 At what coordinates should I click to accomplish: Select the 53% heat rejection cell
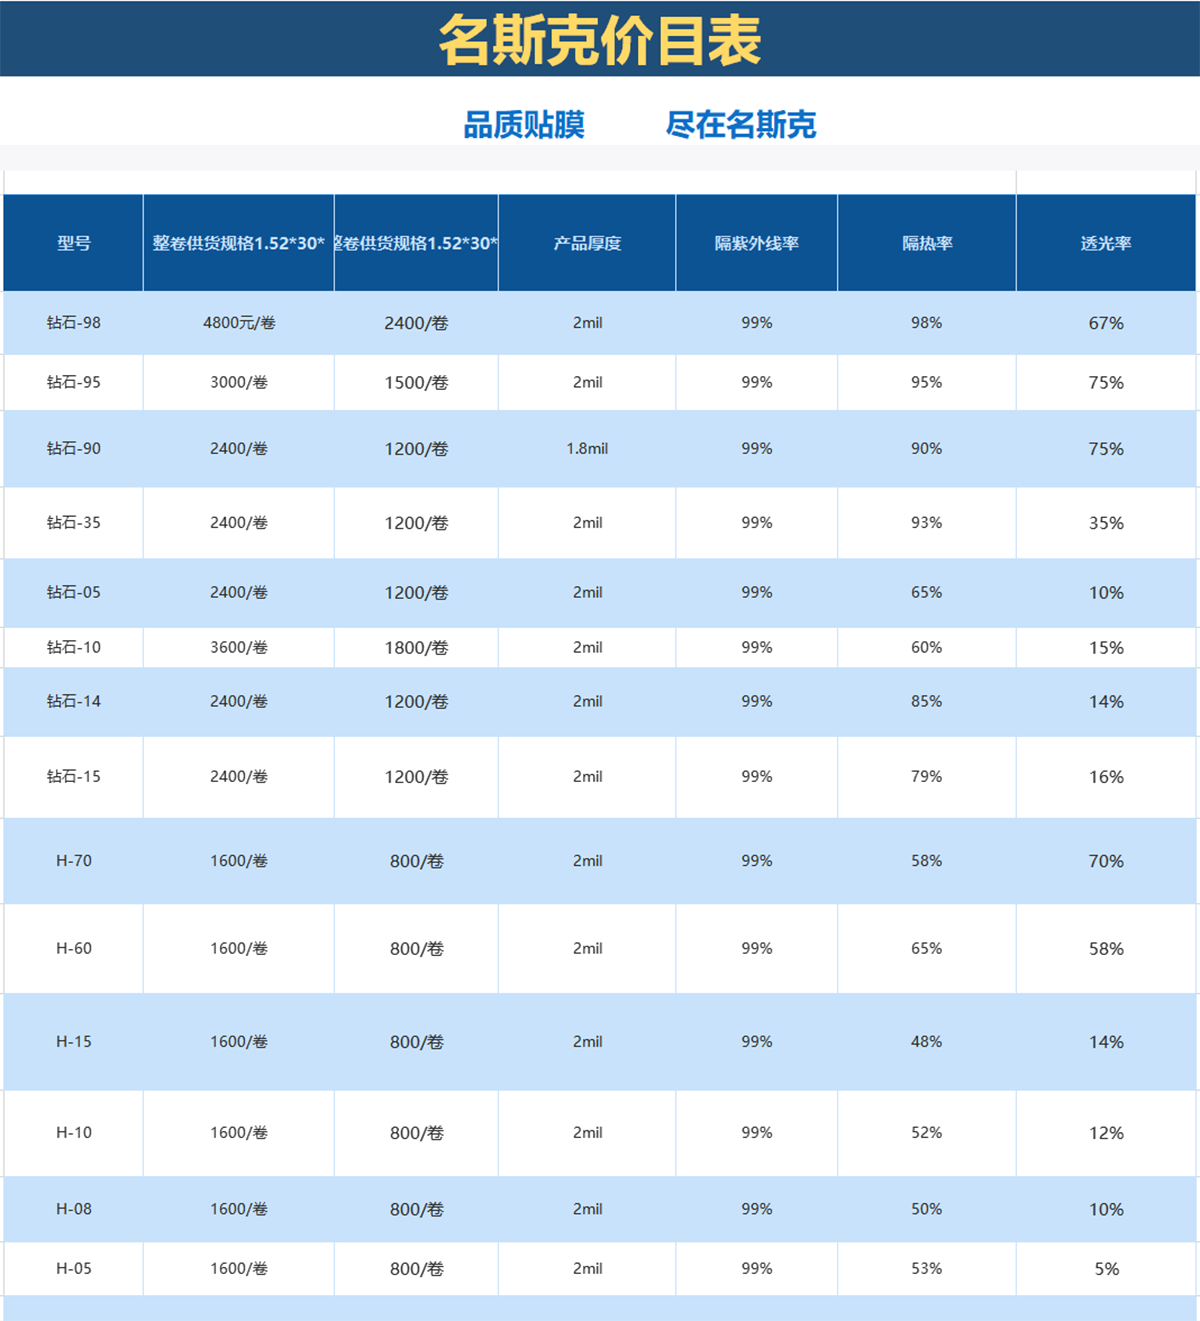click(927, 1269)
